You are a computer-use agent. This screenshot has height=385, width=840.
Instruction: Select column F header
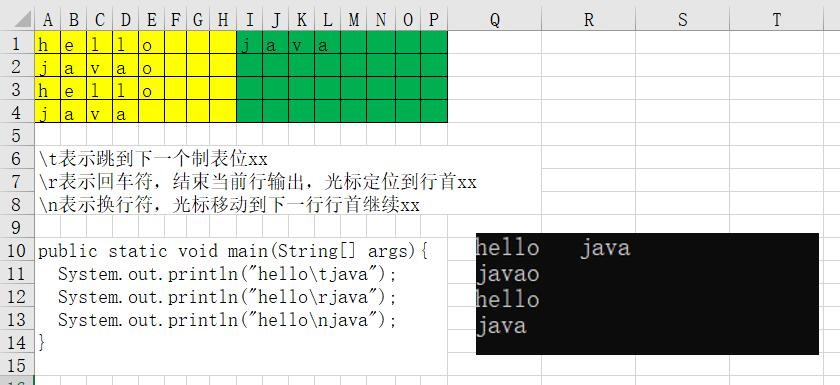click(175, 20)
